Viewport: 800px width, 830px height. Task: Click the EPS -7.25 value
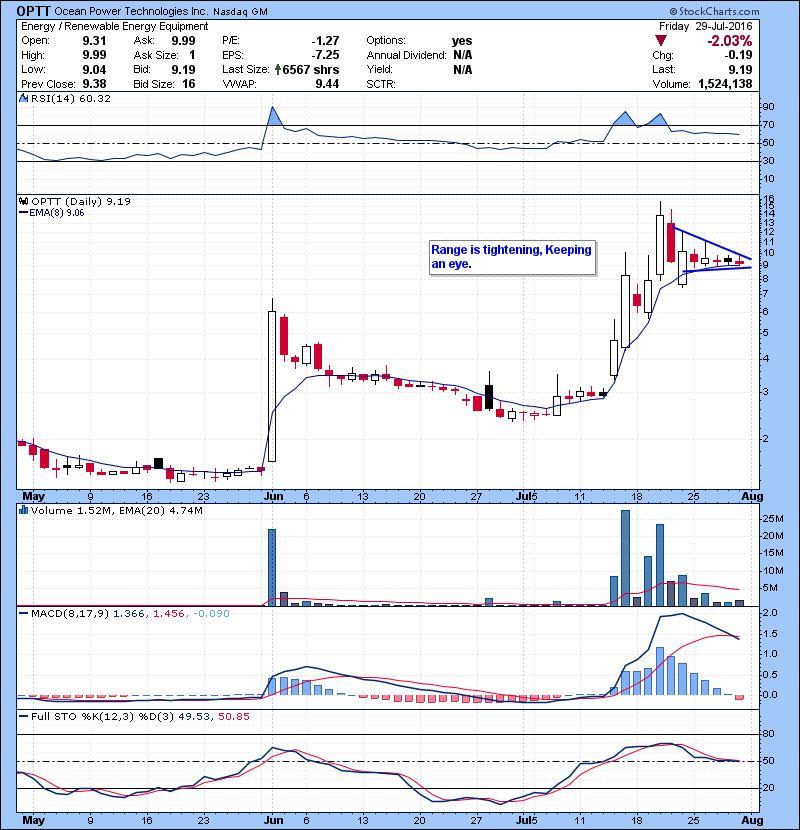(x=325, y=55)
